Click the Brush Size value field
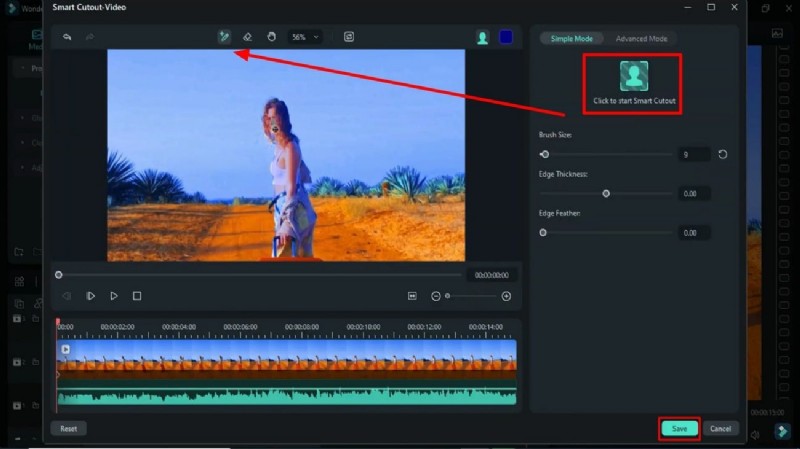Image resolution: width=800 pixels, height=449 pixels. [695, 155]
